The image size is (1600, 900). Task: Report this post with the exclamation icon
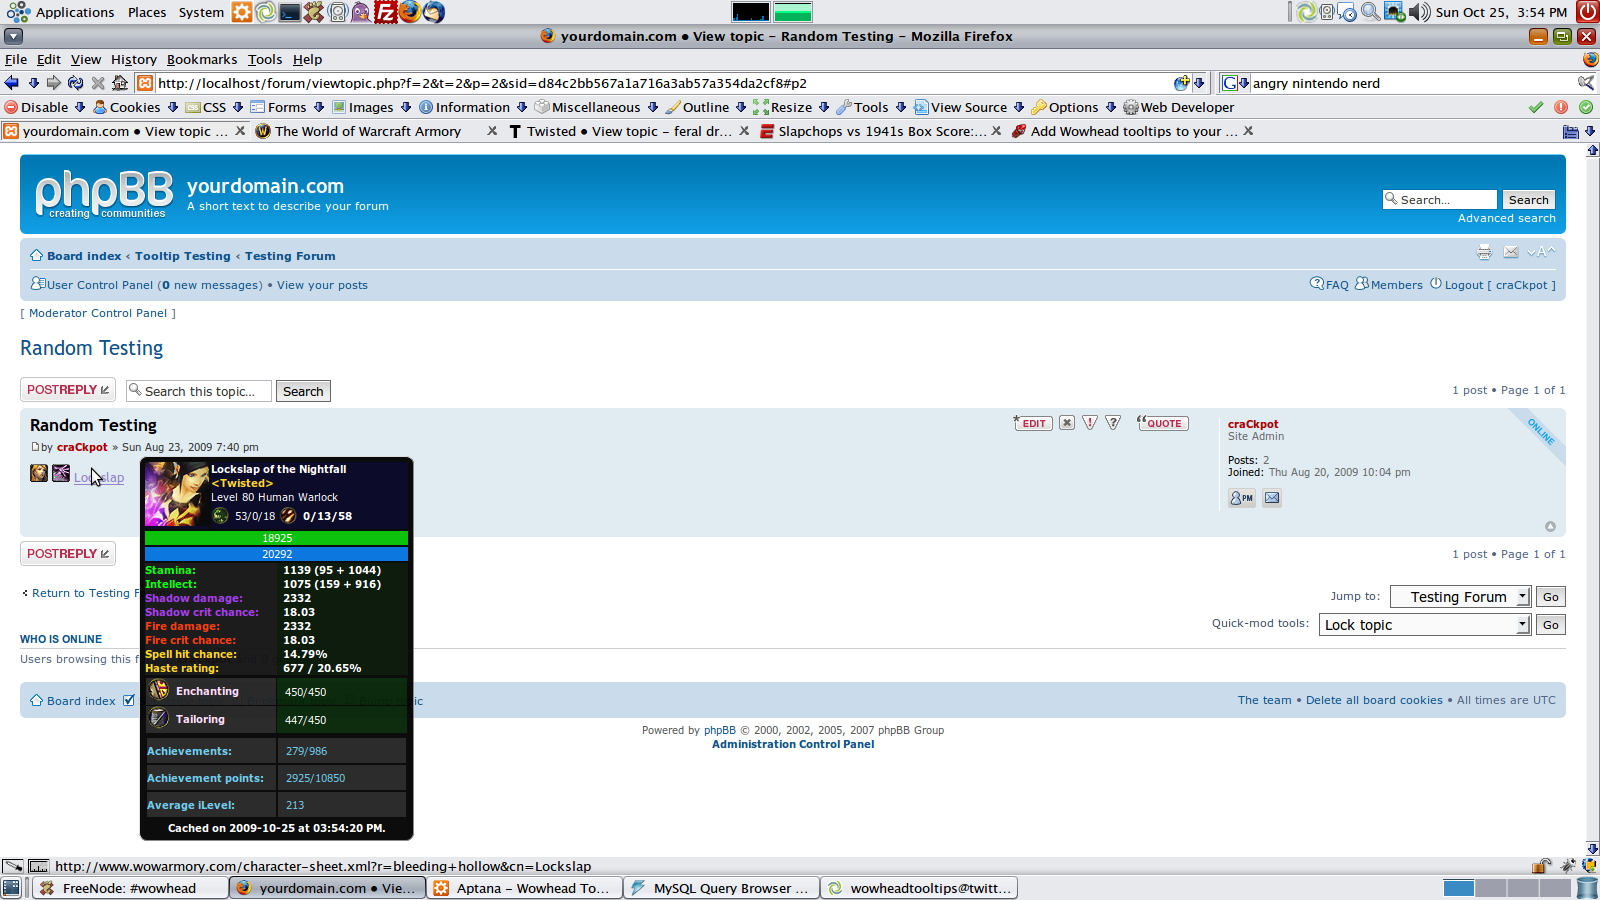pos(1090,423)
